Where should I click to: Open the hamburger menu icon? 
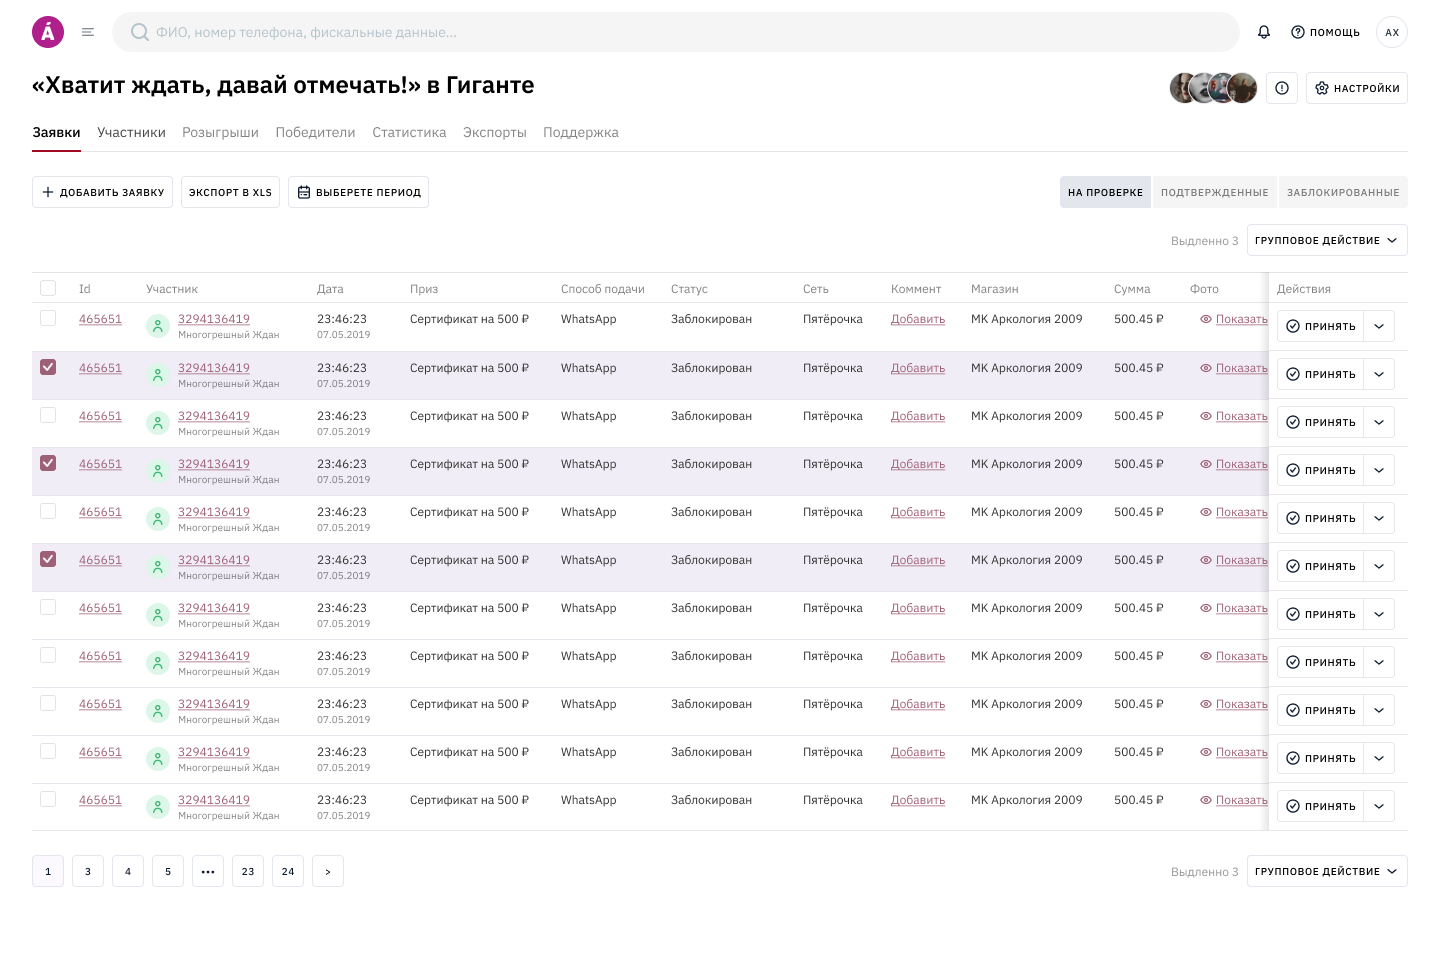(x=88, y=32)
